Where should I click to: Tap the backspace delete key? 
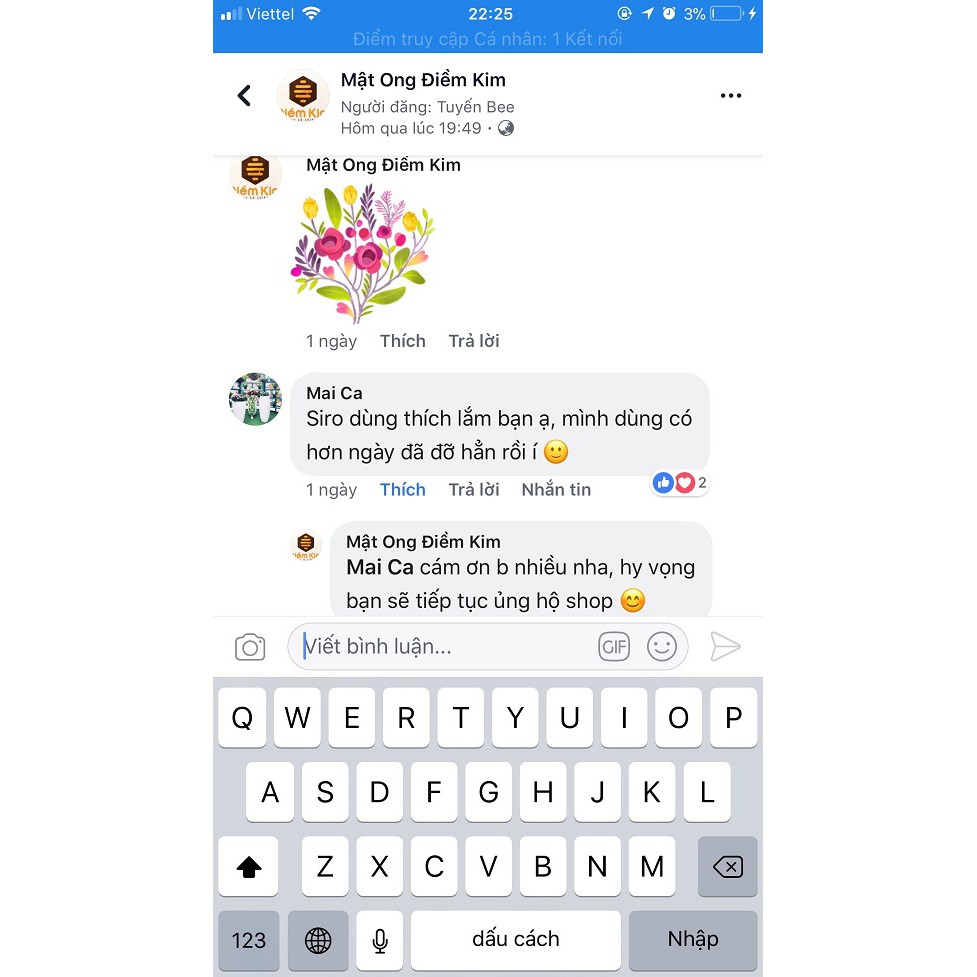[727, 866]
